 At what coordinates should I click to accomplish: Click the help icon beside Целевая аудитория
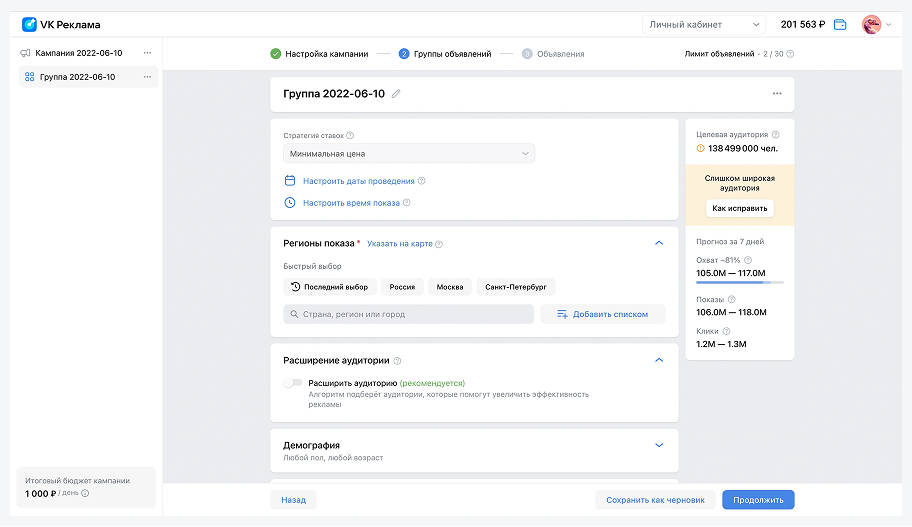point(776,134)
